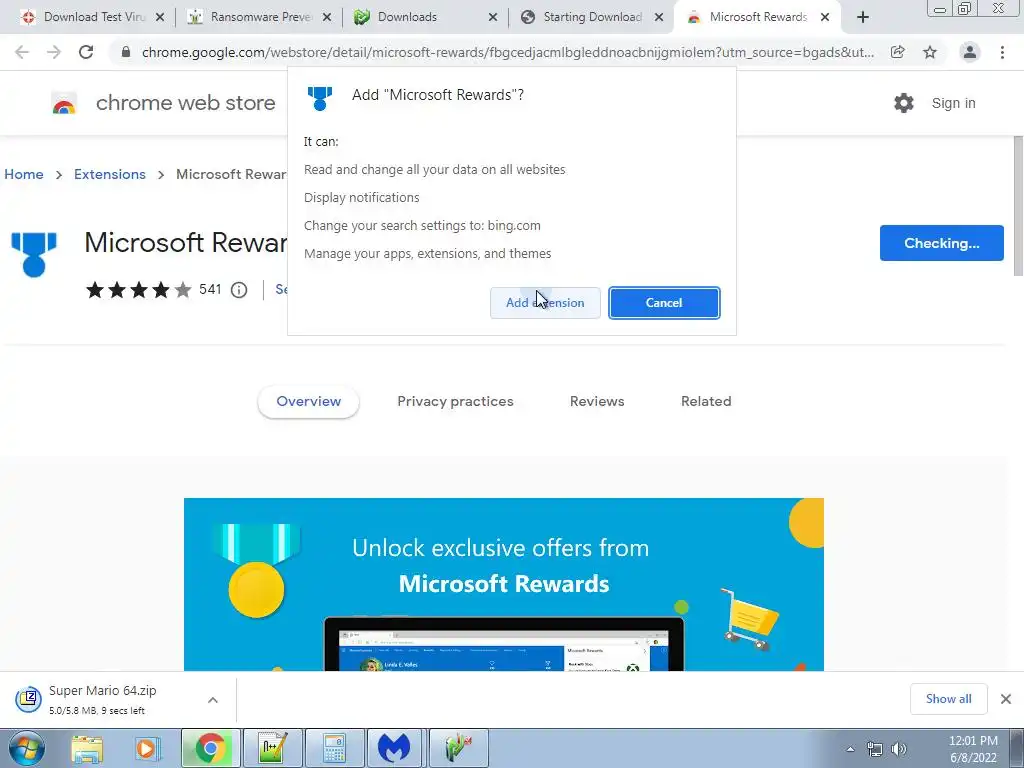Show hidden system tray icons
Screen dimensions: 1024x768
coord(850,749)
